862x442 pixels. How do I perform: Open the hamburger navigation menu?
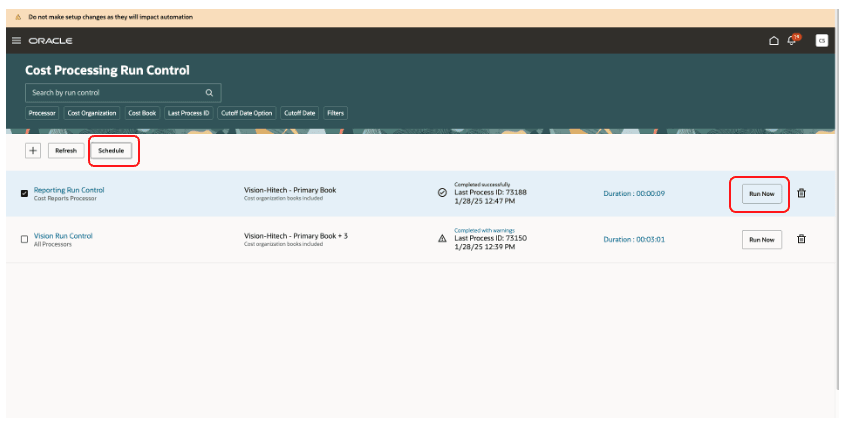tap(16, 41)
